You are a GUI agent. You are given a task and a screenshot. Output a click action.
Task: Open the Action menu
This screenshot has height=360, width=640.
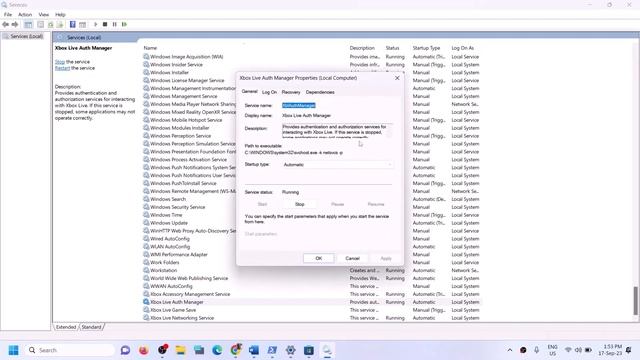click(25, 14)
